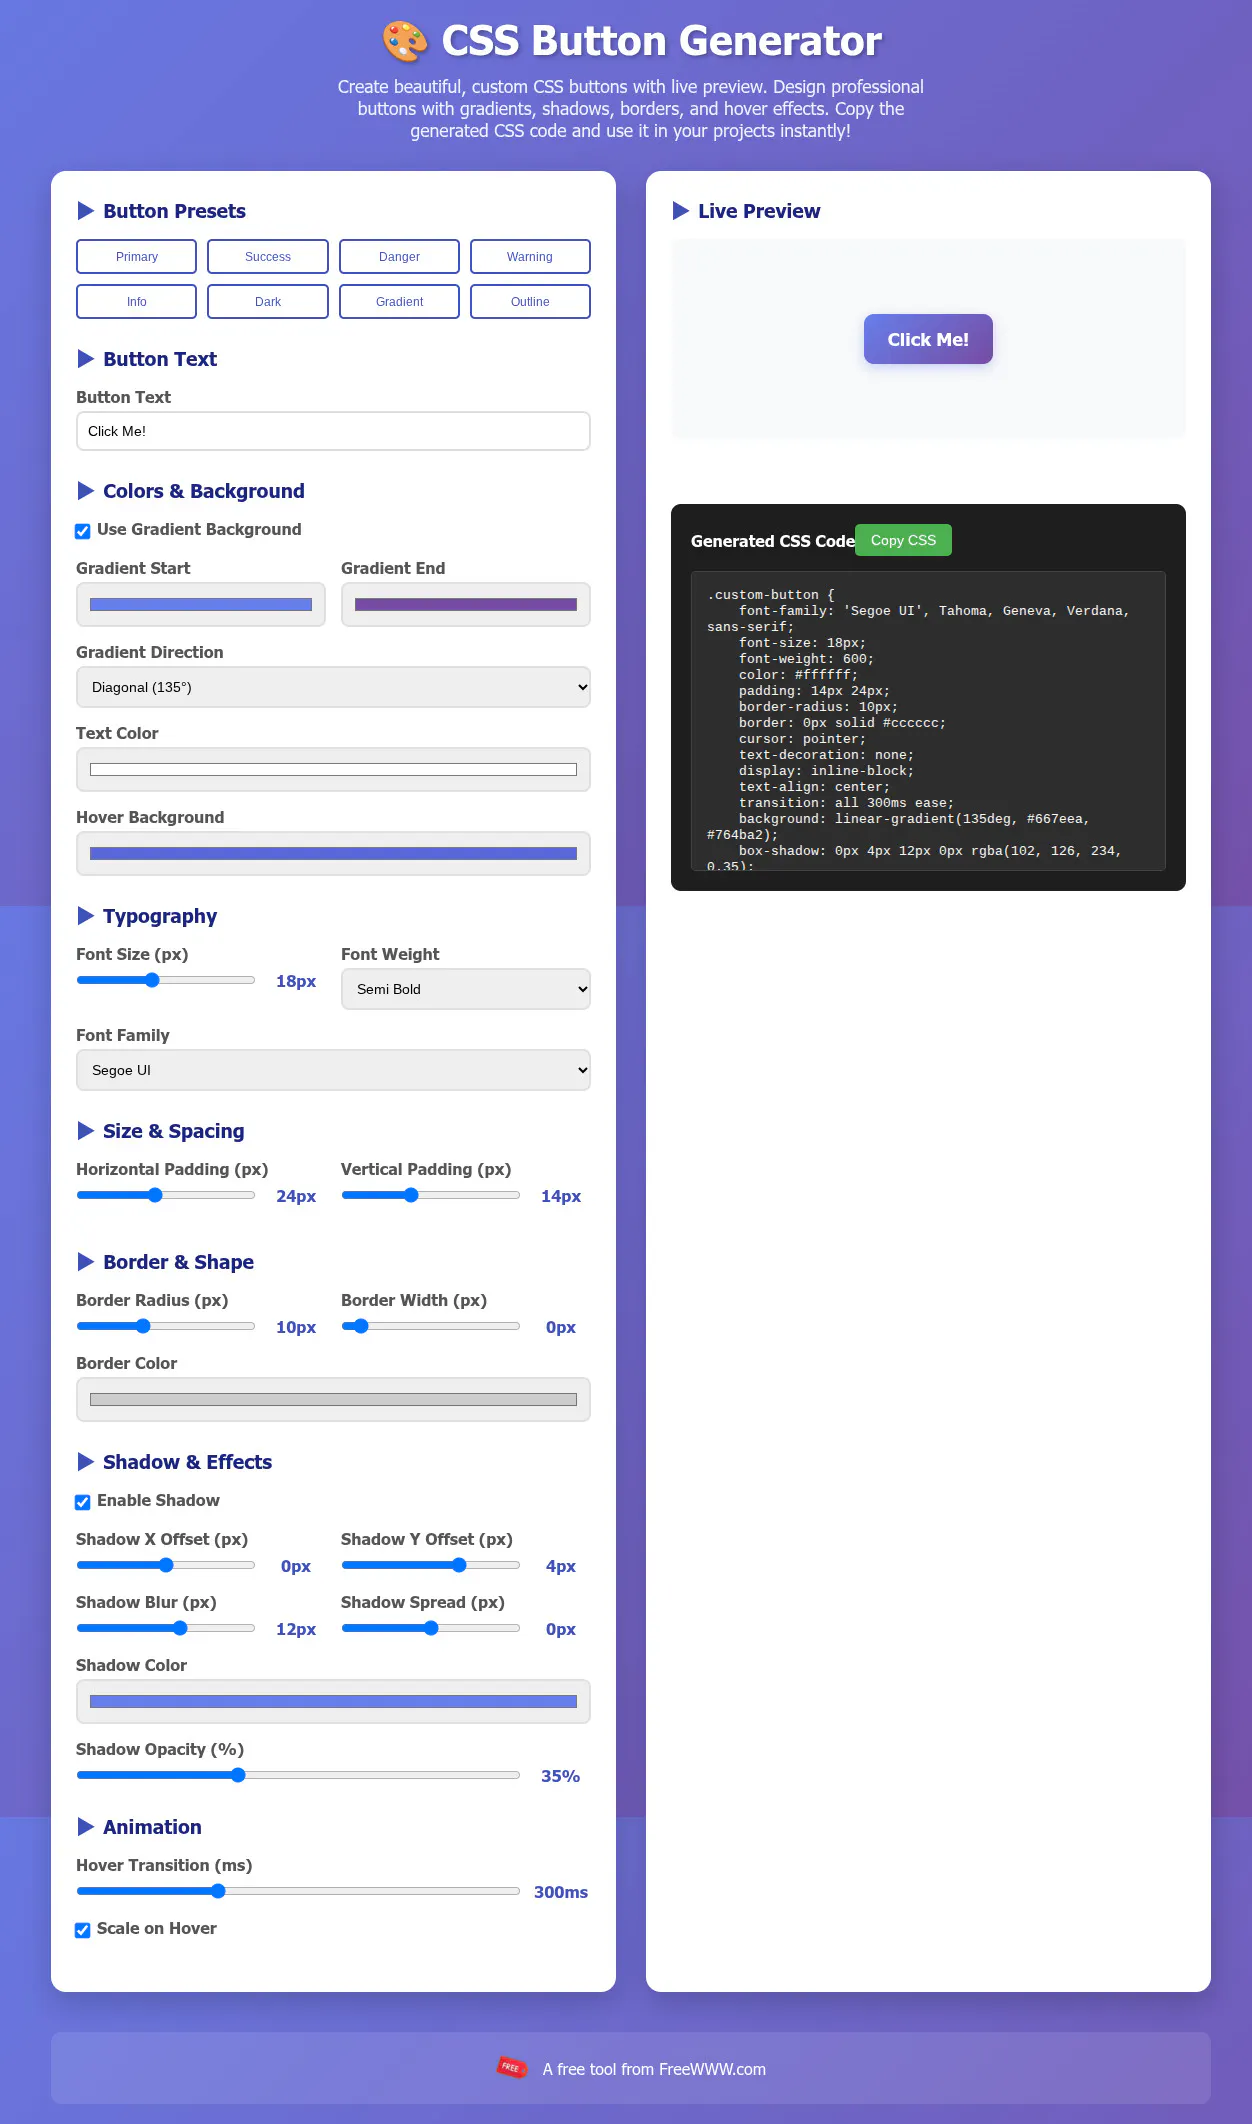Apply the Gradient preset
Image resolution: width=1252 pixels, height=2124 pixels.
[x=399, y=301]
